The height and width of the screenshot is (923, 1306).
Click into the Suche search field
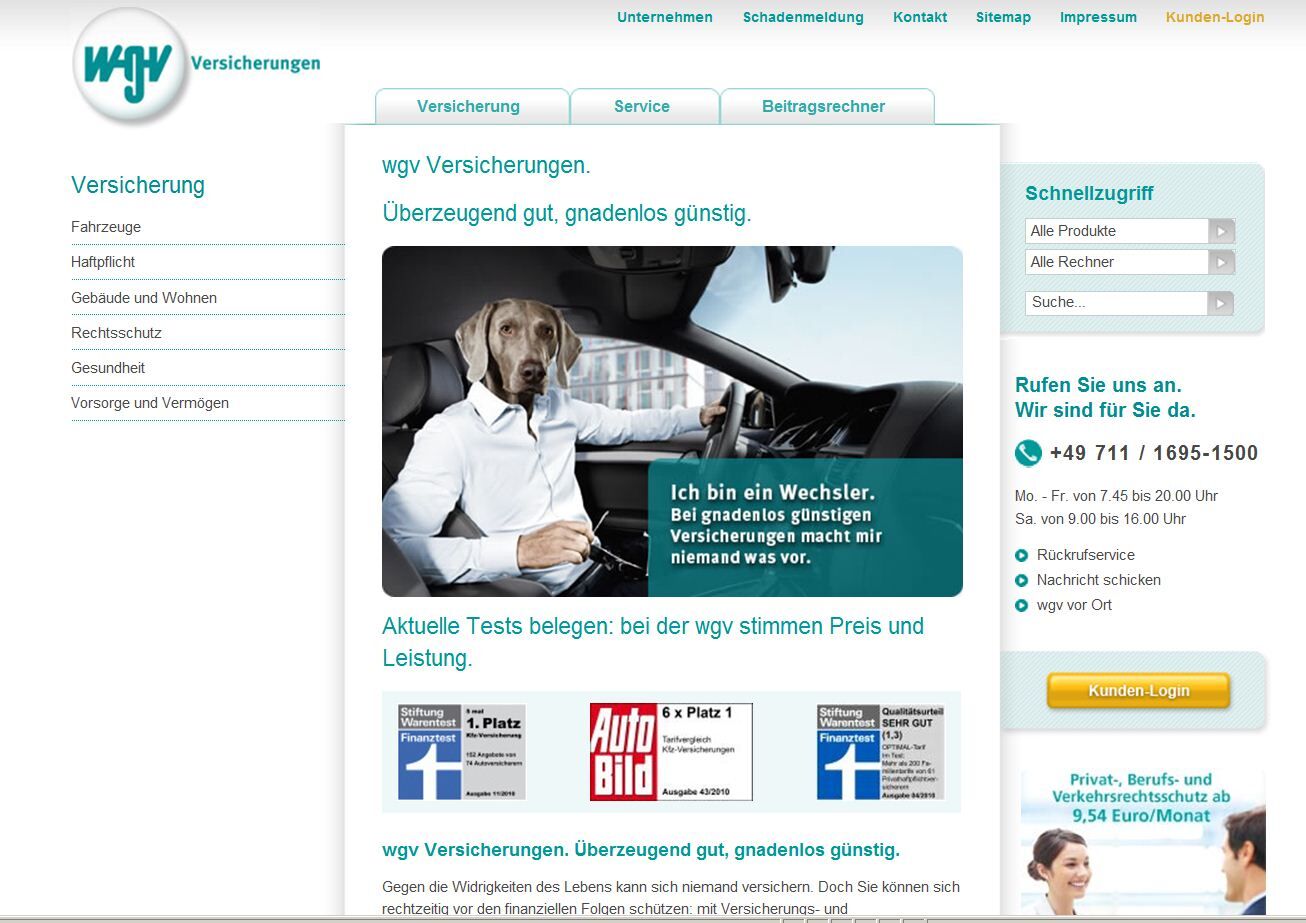click(1115, 303)
